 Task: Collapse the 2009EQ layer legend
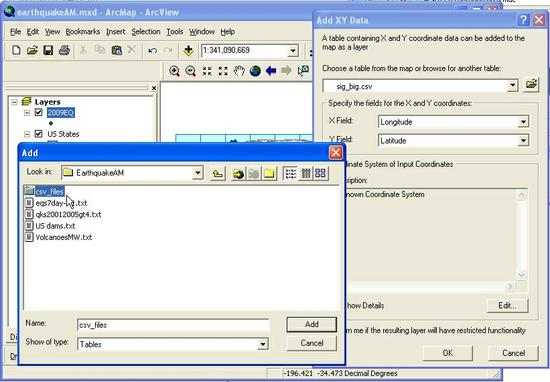(x=27, y=113)
